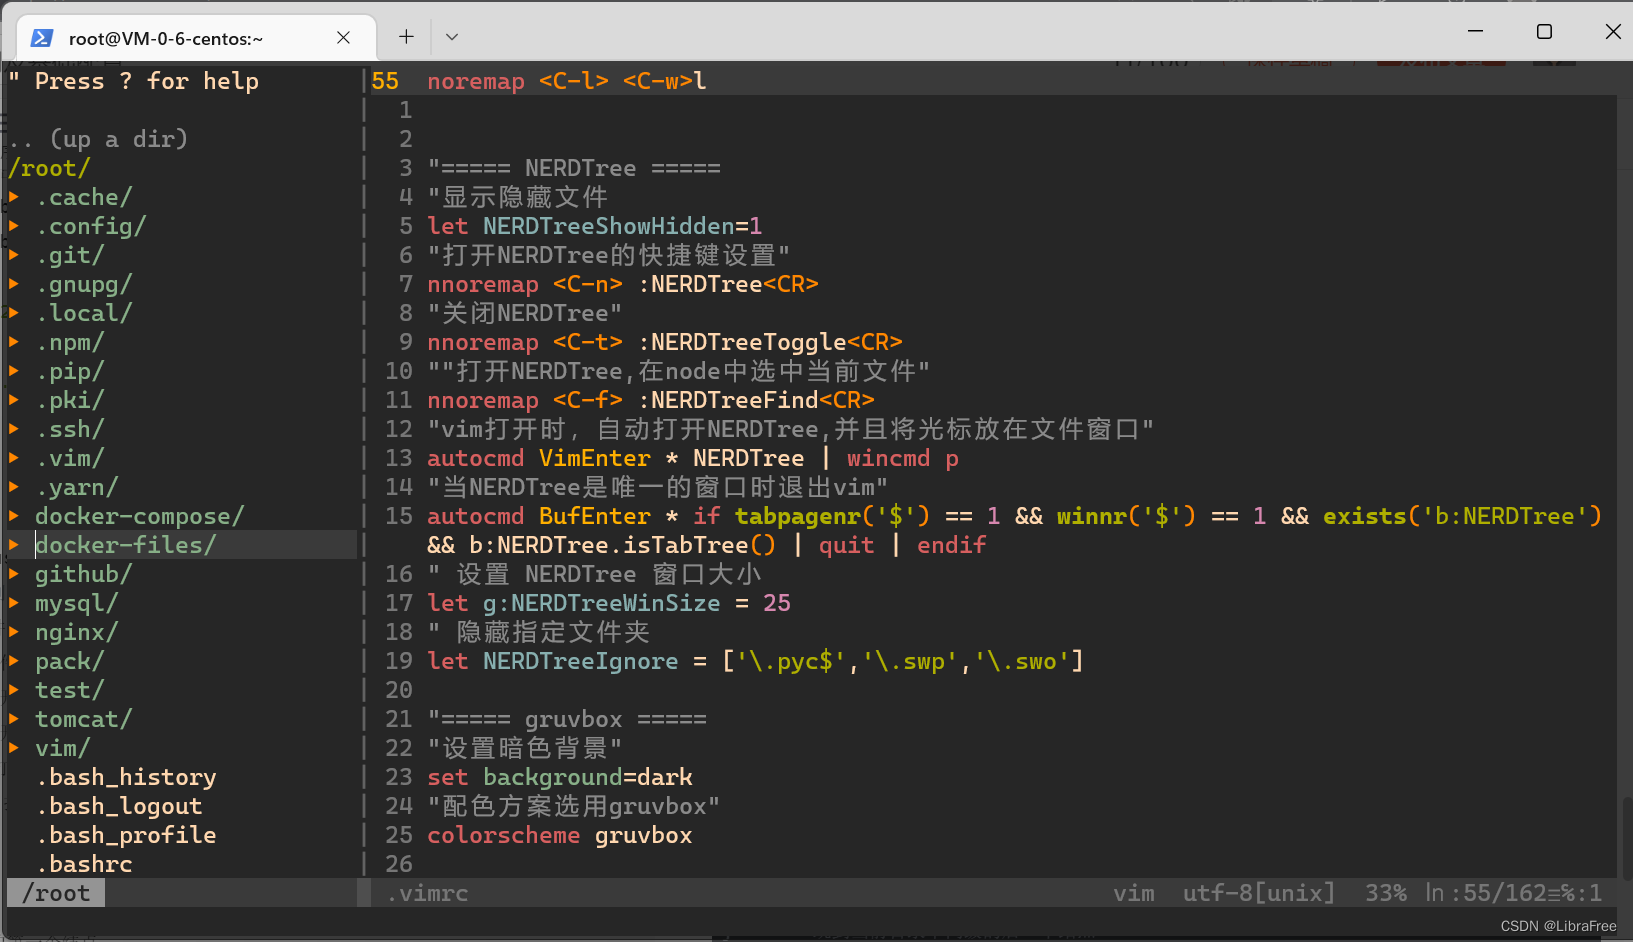Click the 'ln :55/162' line counter
The width and height of the screenshot is (1633, 942).
coord(1485,893)
